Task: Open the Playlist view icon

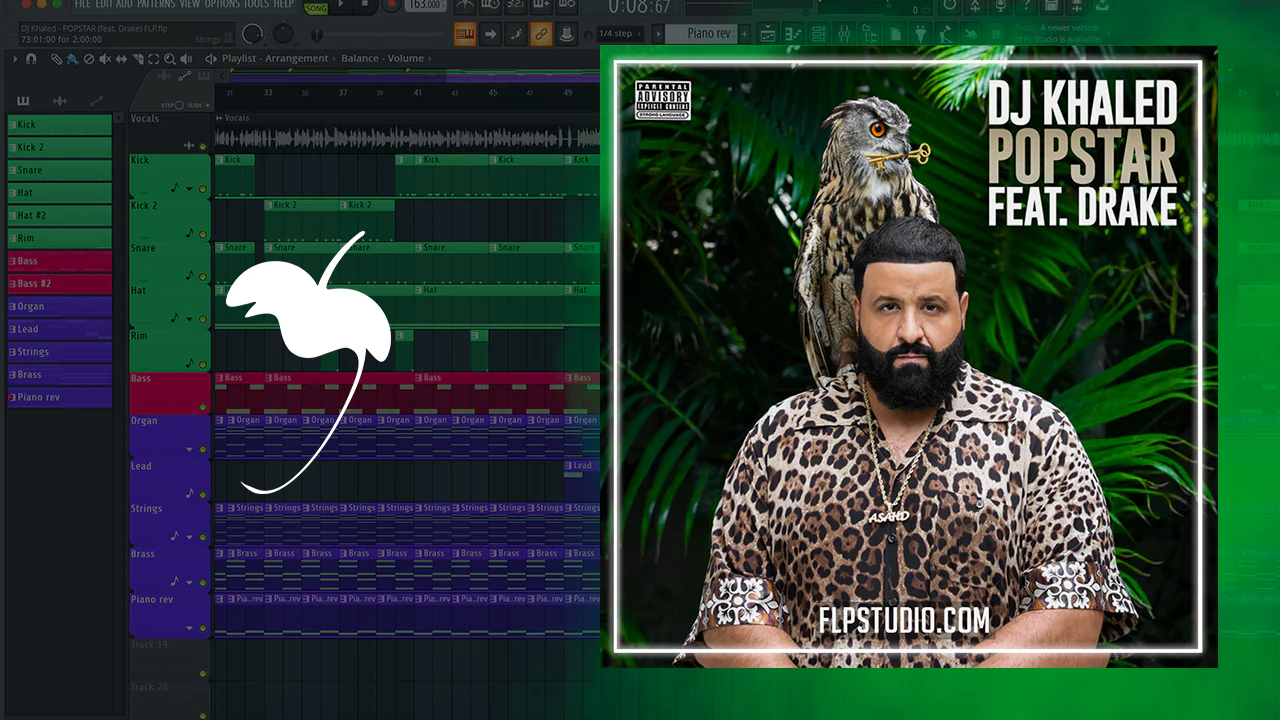Action: point(768,34)
